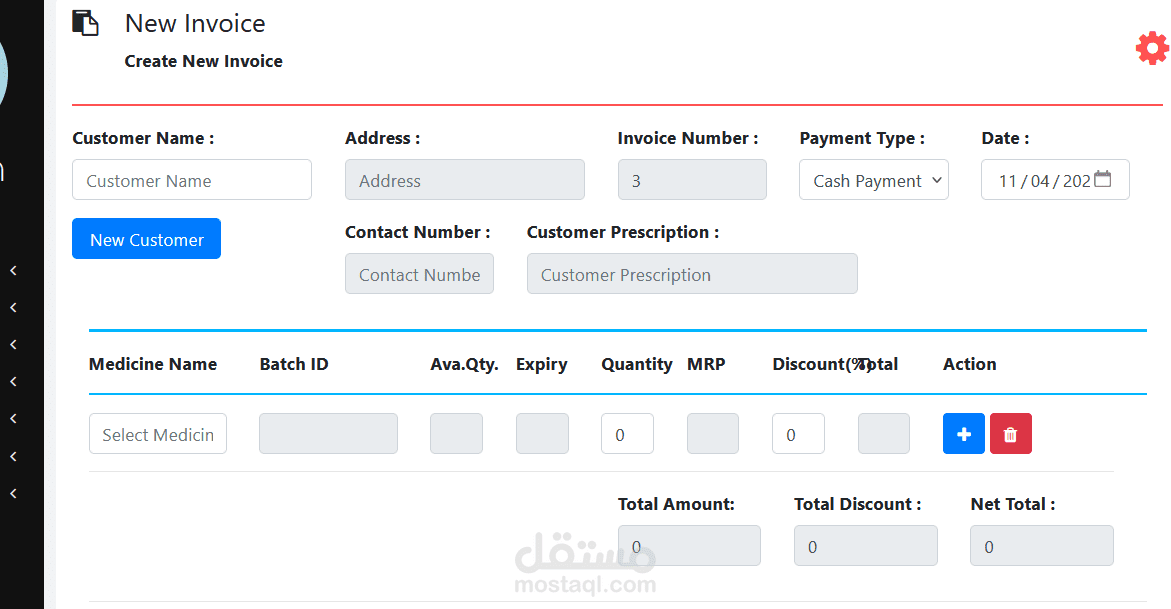
Task: Click the Expiry field in medicine row
Action: (542, 433)
